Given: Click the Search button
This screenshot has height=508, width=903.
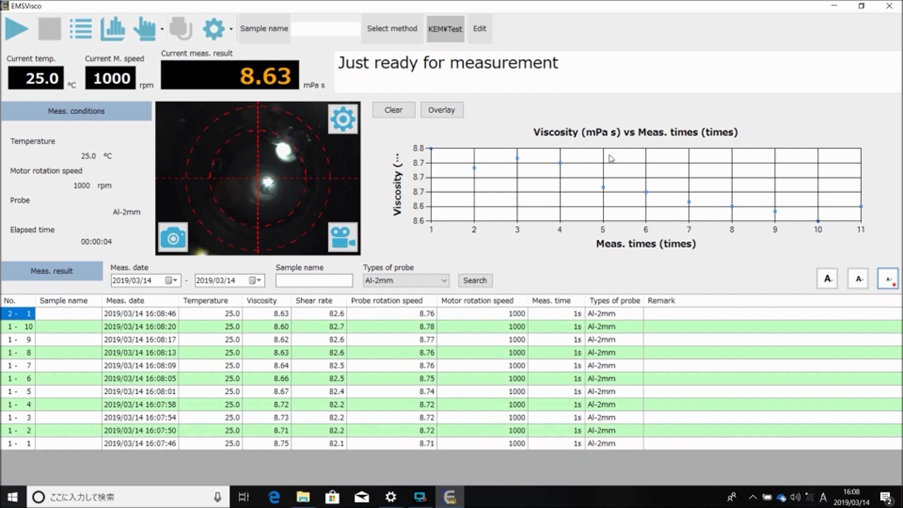Looking at the screenshot, I should (475, 281).
